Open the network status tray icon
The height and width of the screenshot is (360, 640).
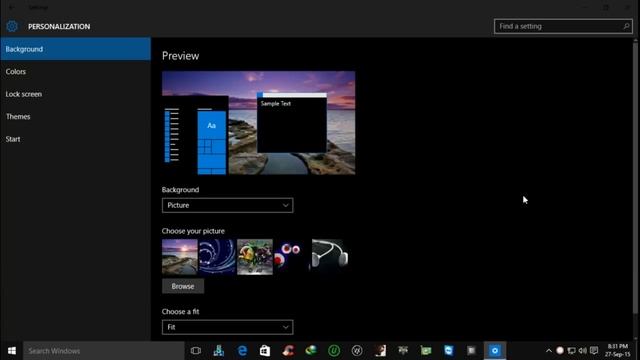click(571, 351)
